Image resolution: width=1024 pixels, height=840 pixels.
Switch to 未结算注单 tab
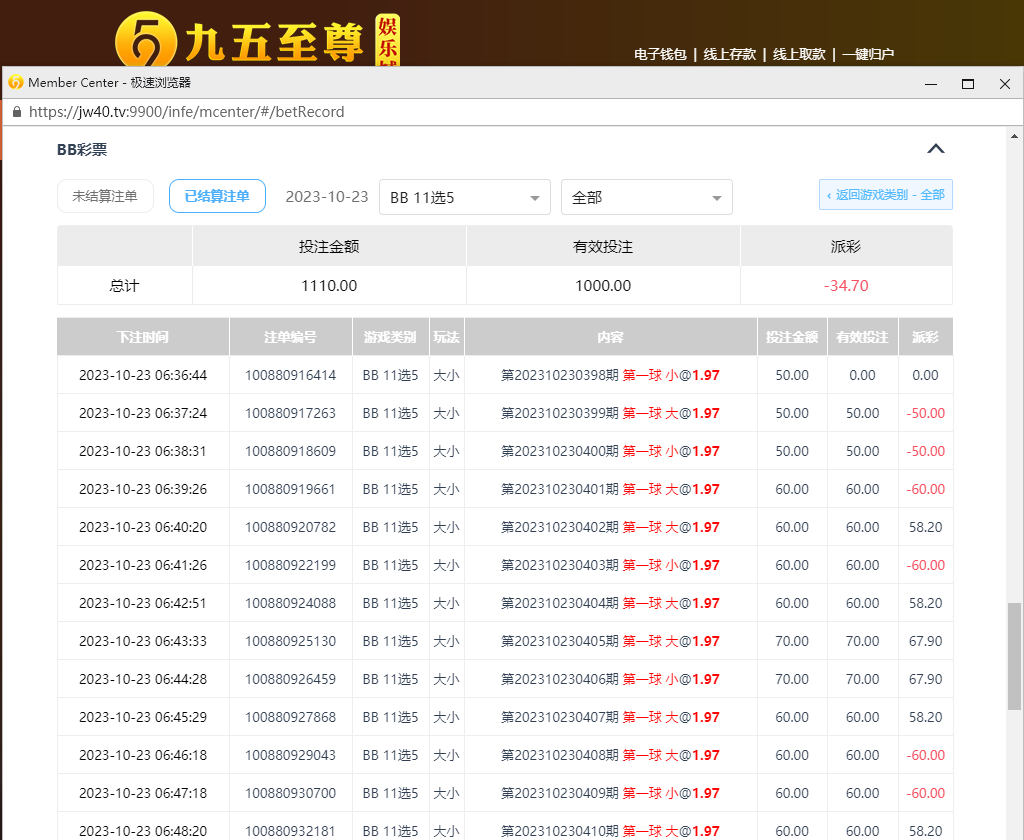click(x=105, y=196)
